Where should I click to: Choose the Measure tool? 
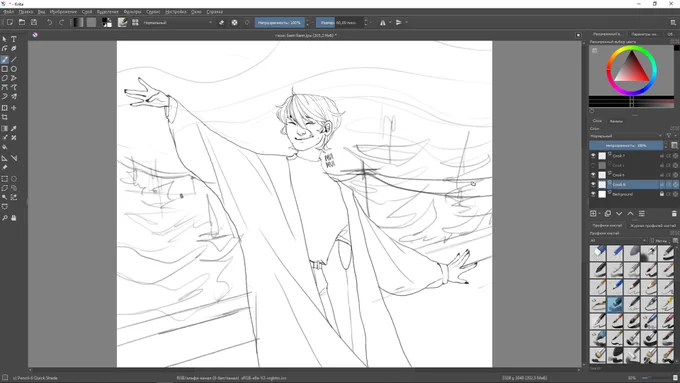point(14,158)
